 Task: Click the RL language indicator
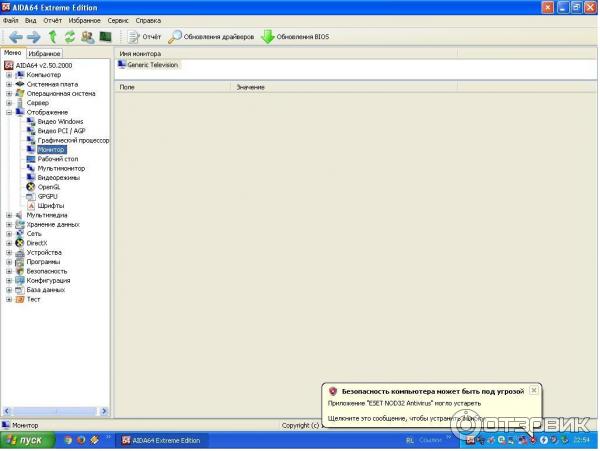(409, 441)
